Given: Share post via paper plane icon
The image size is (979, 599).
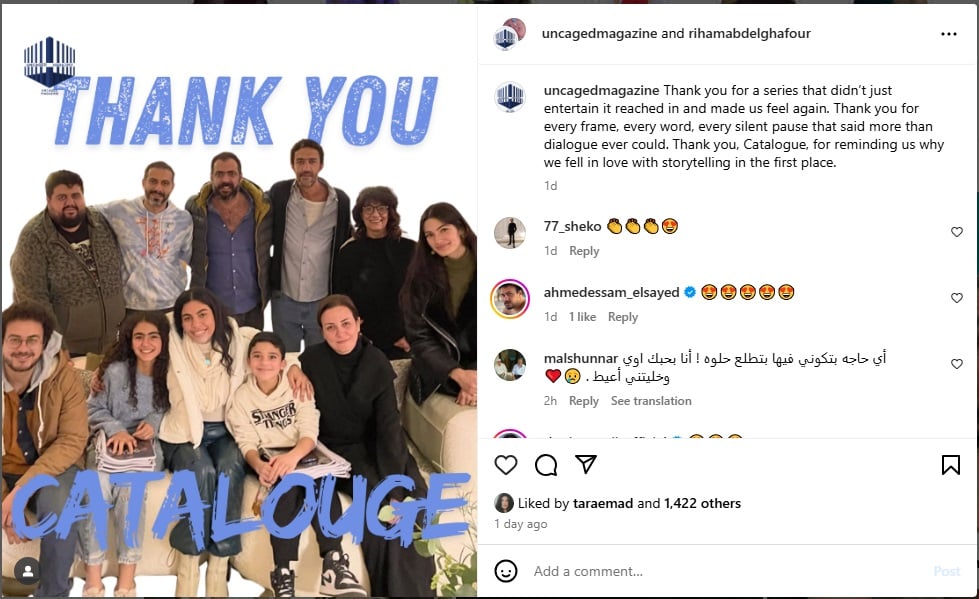Looking at the screenshot, I should (x=586, y=464).
